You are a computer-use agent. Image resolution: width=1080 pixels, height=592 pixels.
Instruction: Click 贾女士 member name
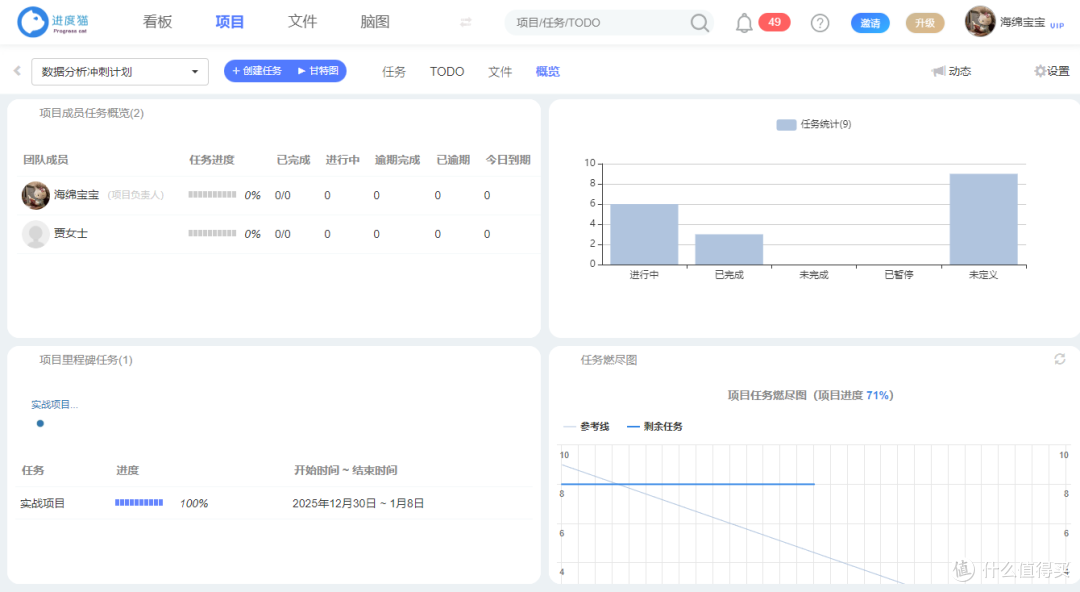pos(71,234)
